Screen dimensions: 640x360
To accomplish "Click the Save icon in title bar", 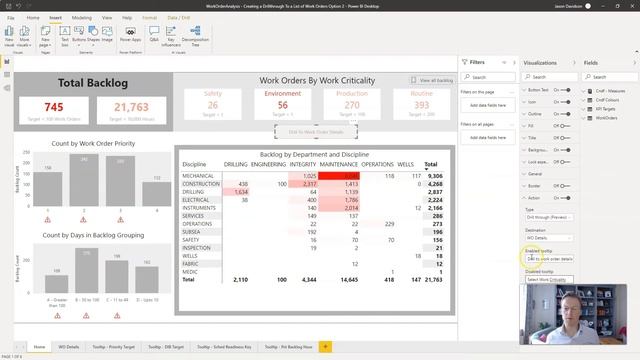I will (8, 6).
